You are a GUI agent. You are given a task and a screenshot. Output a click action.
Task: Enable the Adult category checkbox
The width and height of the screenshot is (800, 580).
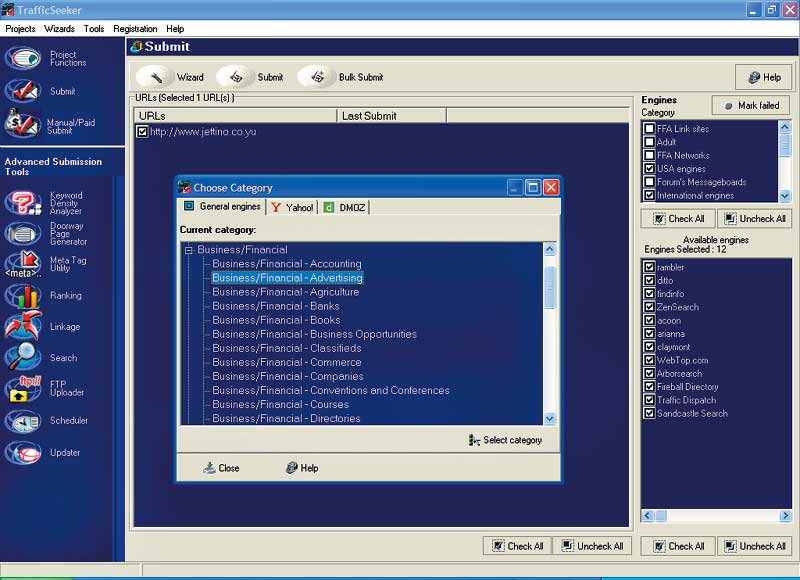[649, 142]
